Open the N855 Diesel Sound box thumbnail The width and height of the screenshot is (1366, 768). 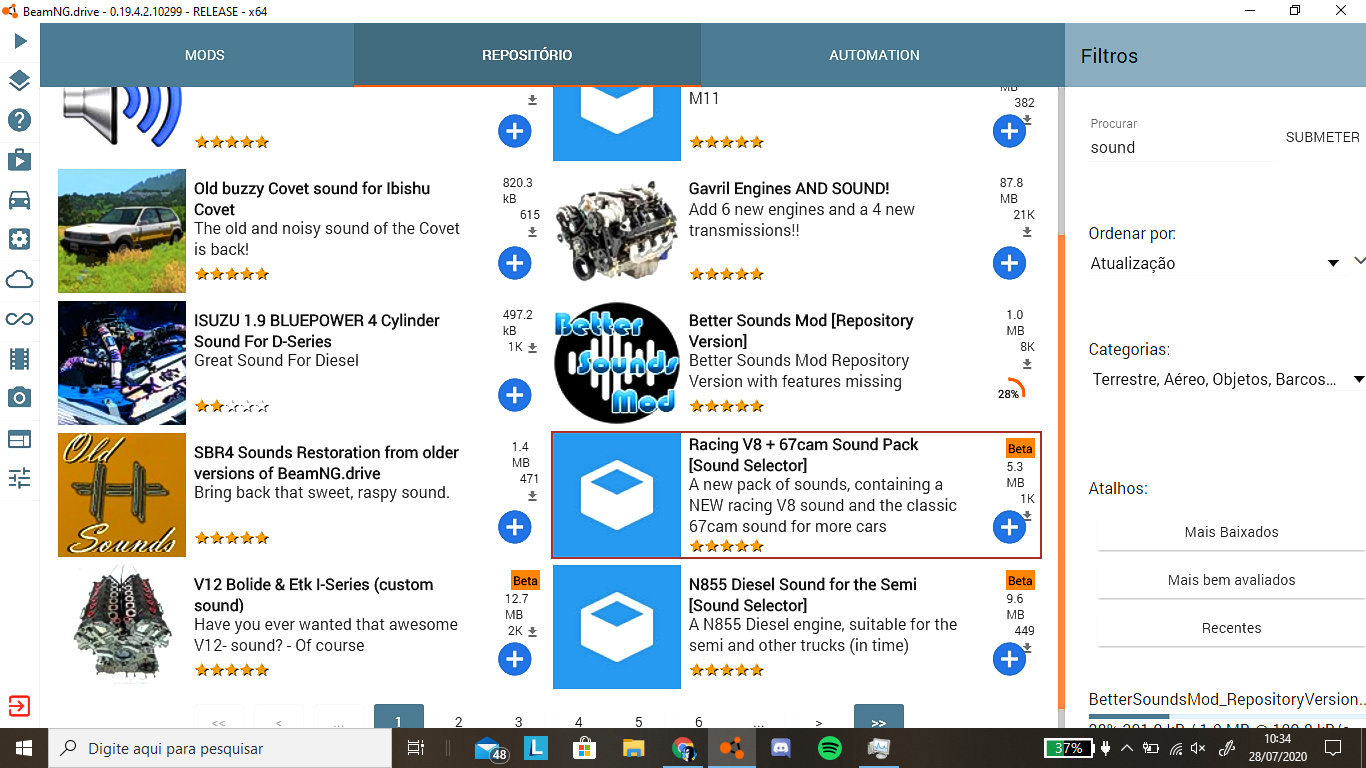coord(617,627)
